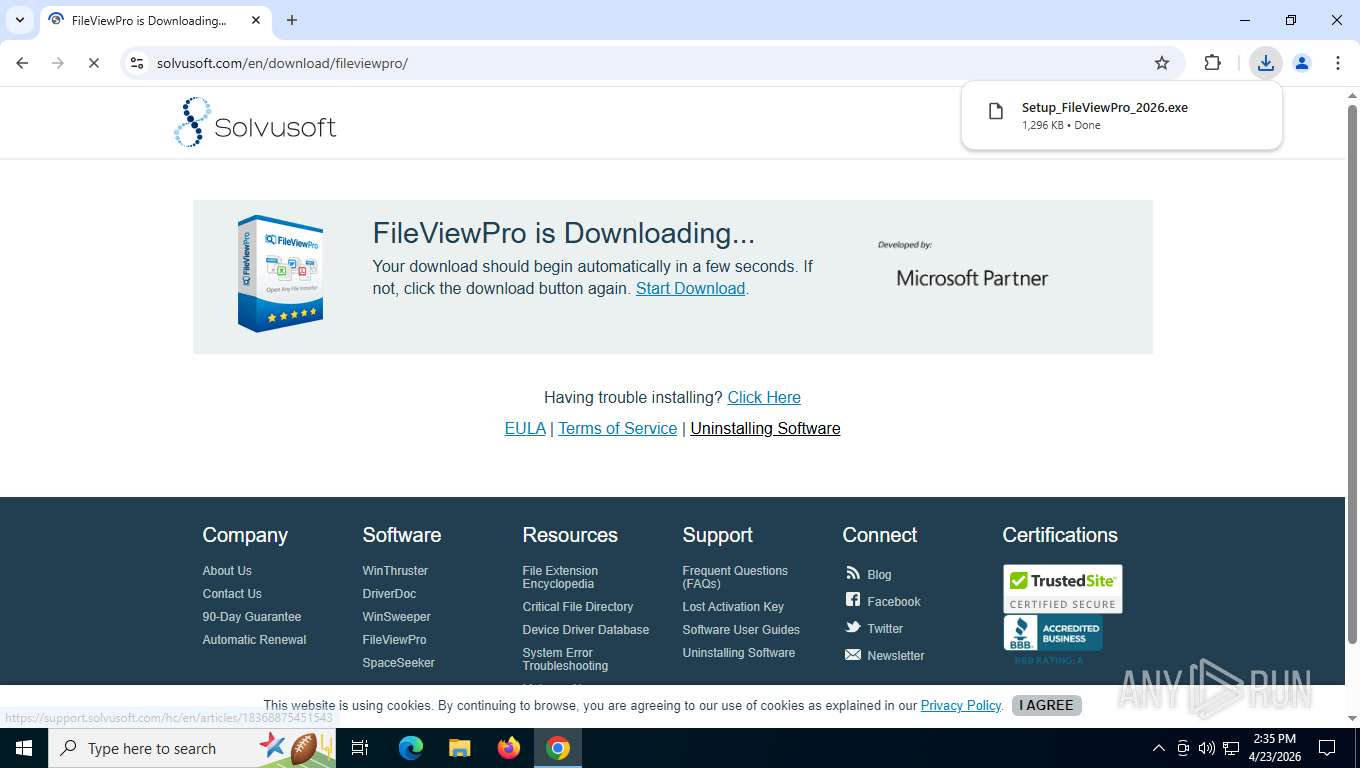Open the 90-Day Guarantee link
Viewport: 1360px width, 768px height.
[252, 617]
